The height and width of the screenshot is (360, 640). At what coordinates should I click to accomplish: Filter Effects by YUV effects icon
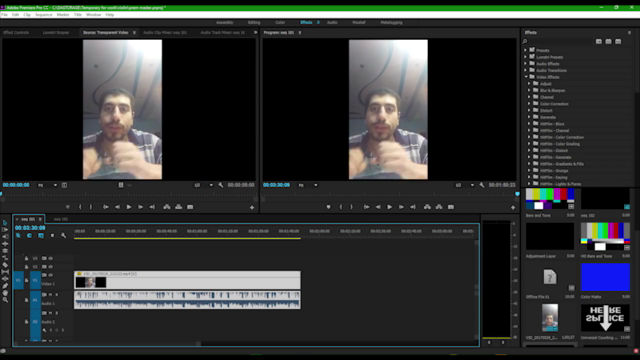[x=618, y=42]
